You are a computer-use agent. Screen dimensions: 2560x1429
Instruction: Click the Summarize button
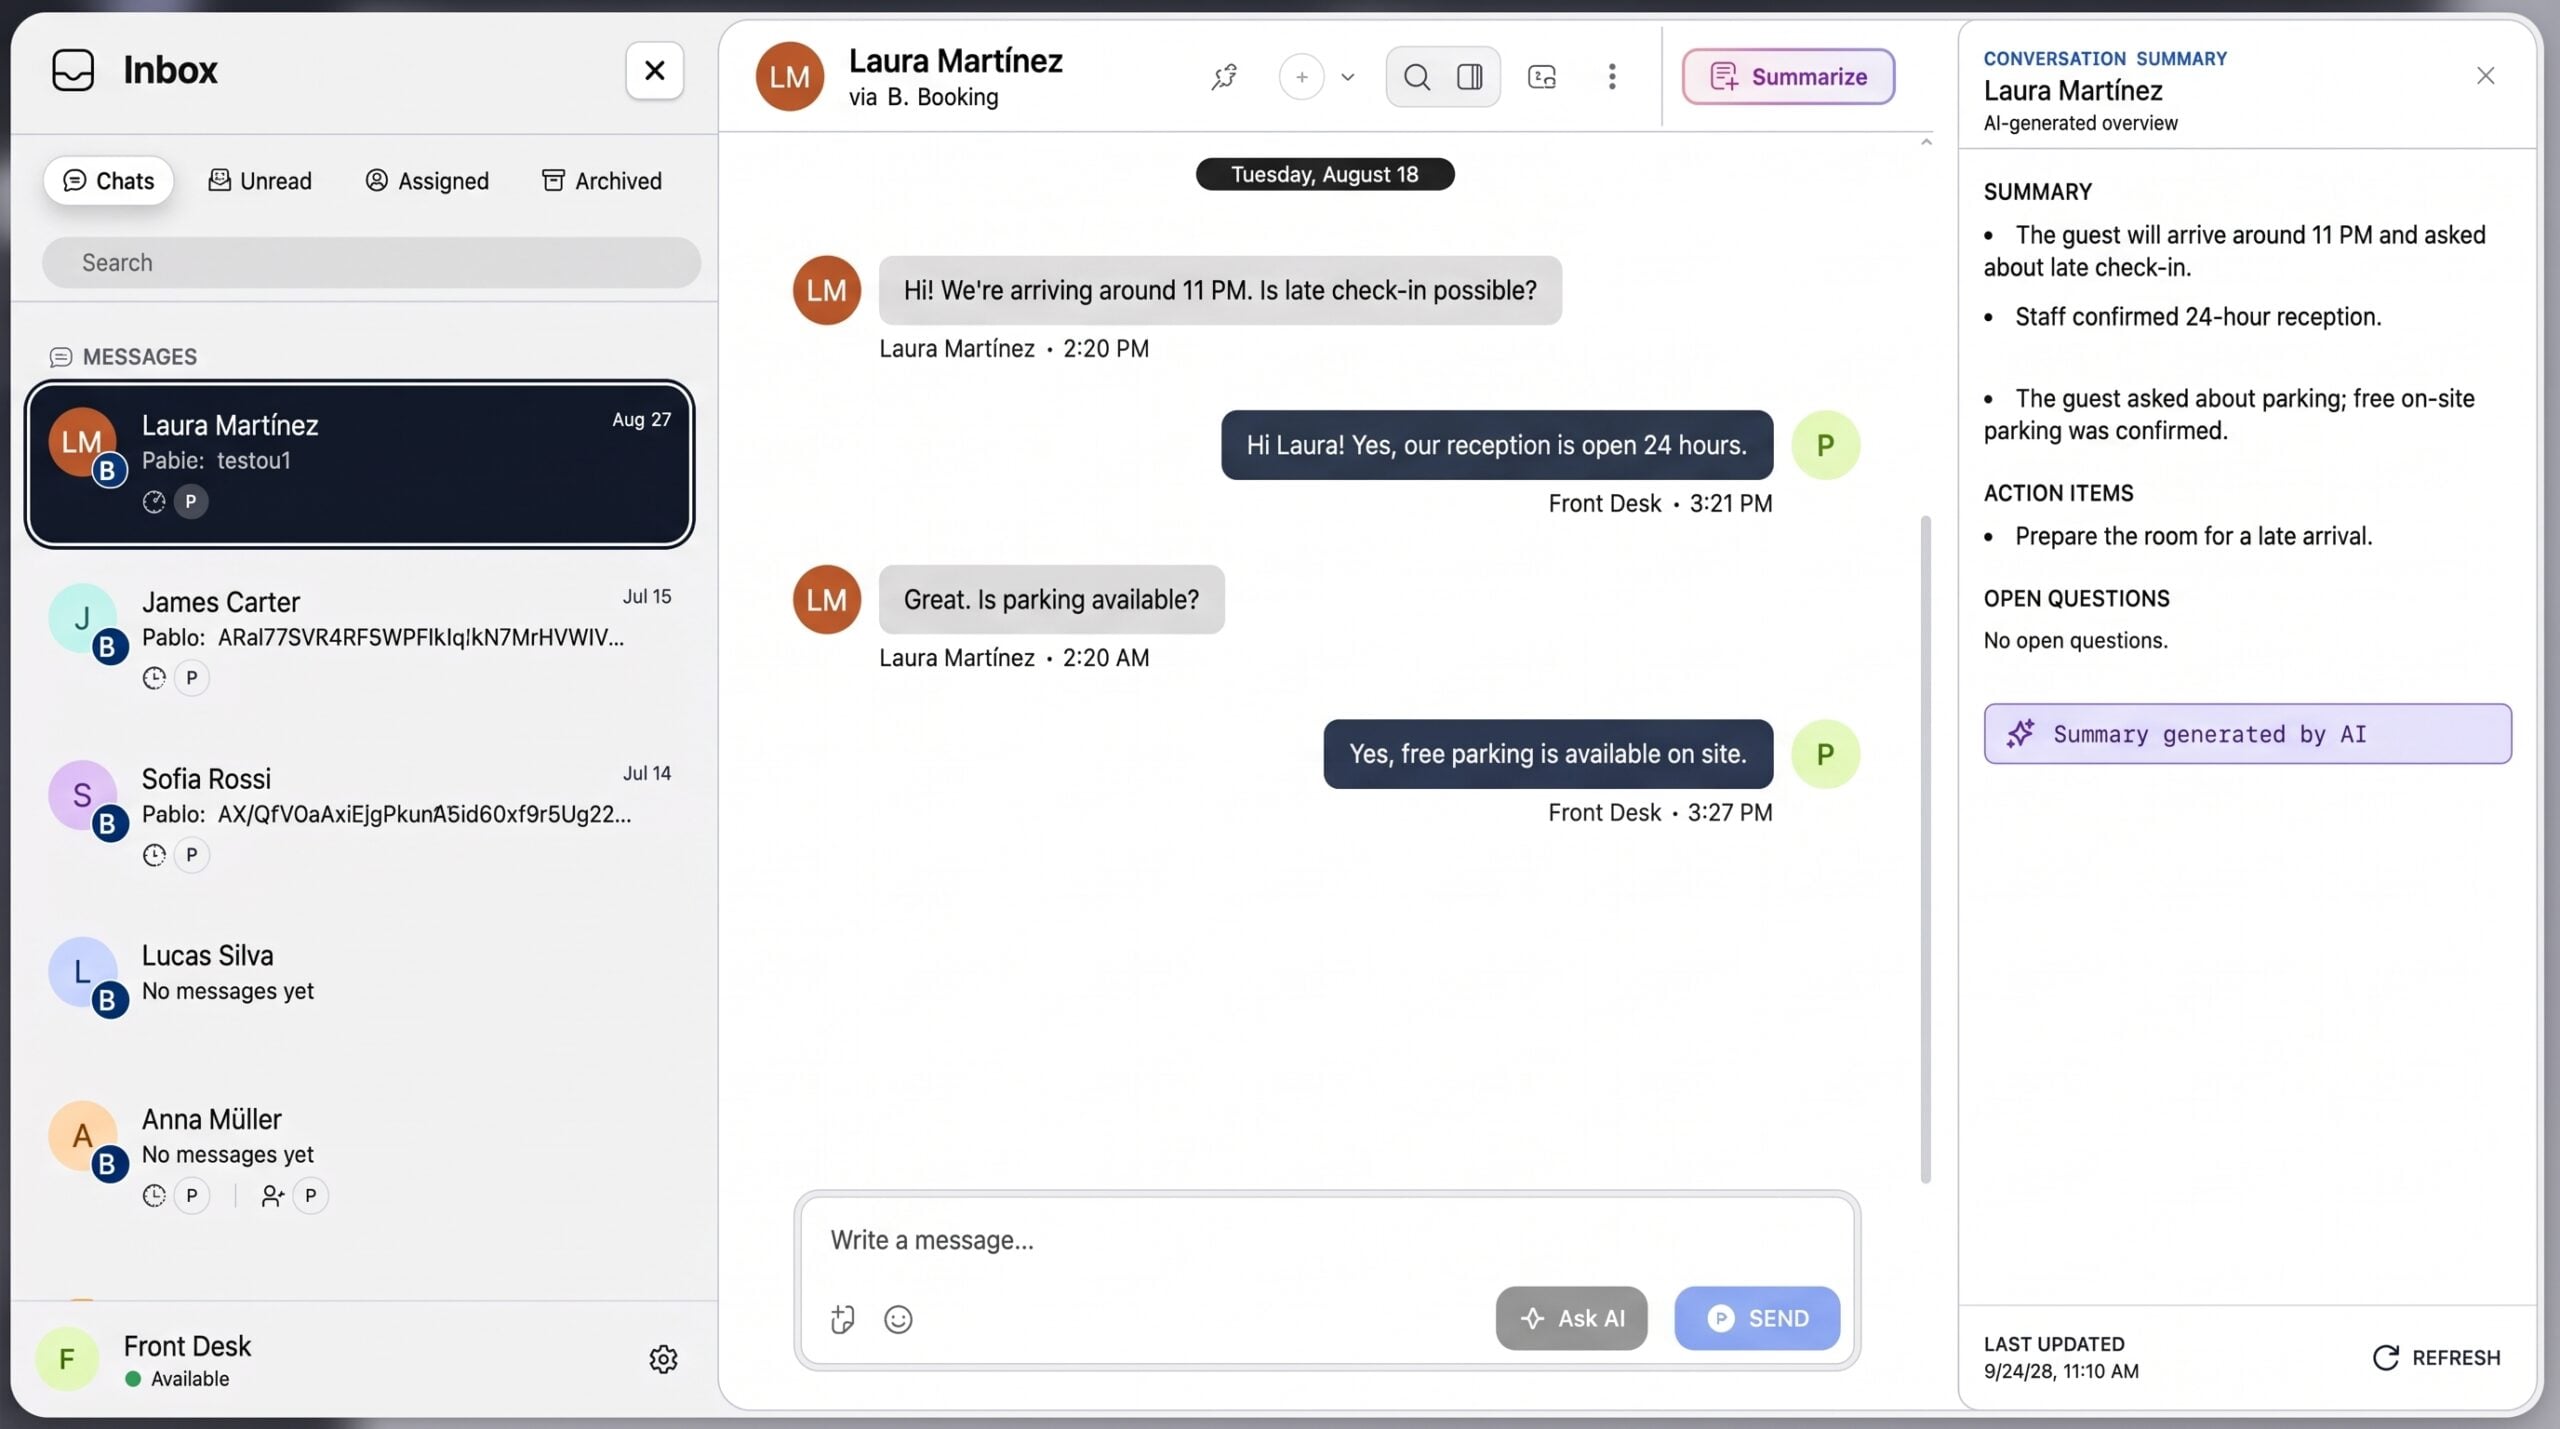[1788, 77]
